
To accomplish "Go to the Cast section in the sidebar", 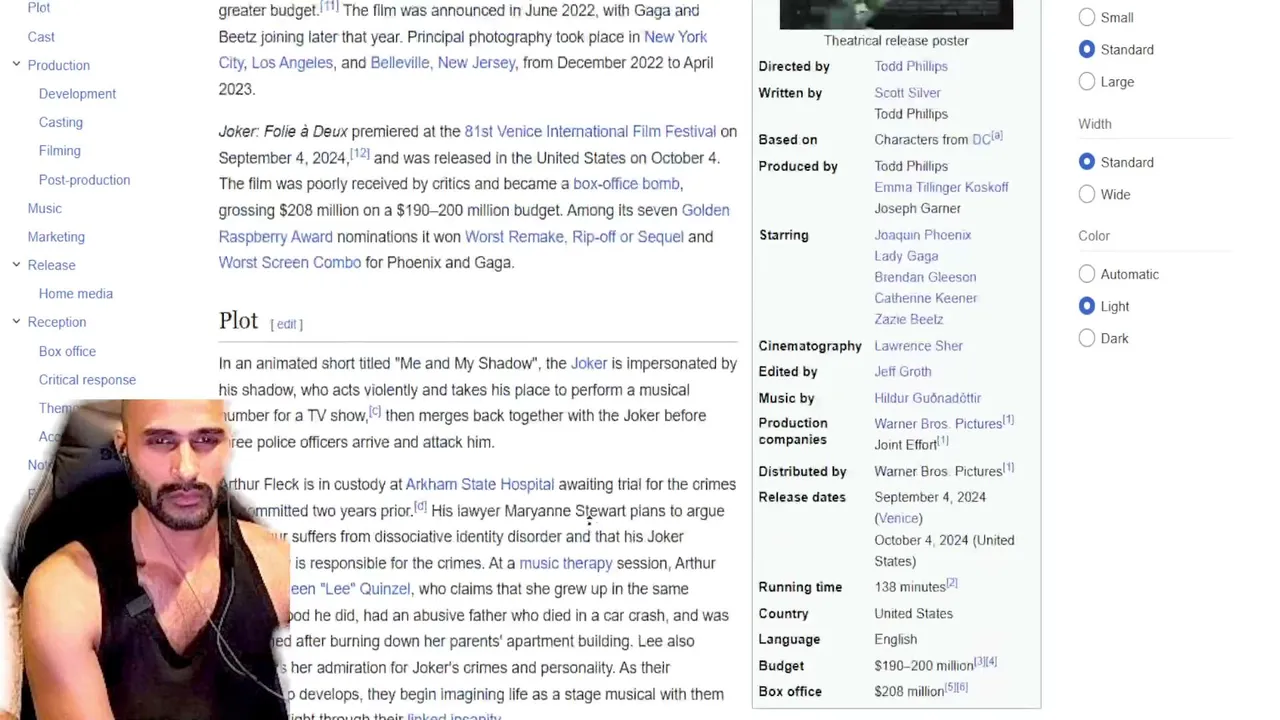I will point(41,37).
